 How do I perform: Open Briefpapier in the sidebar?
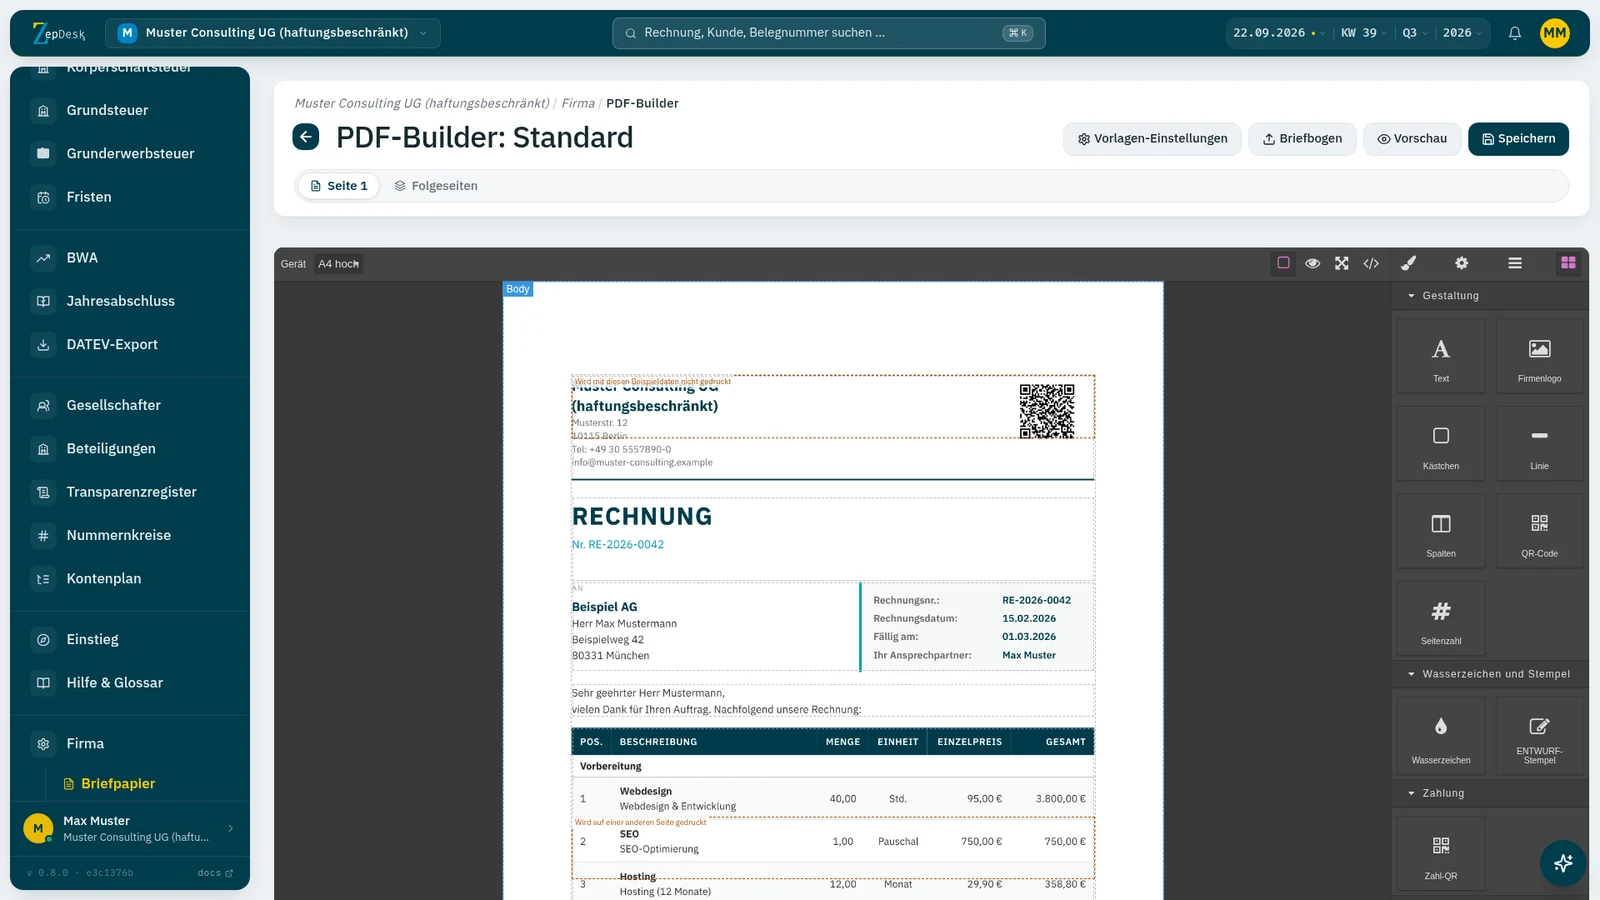(118, 784)
